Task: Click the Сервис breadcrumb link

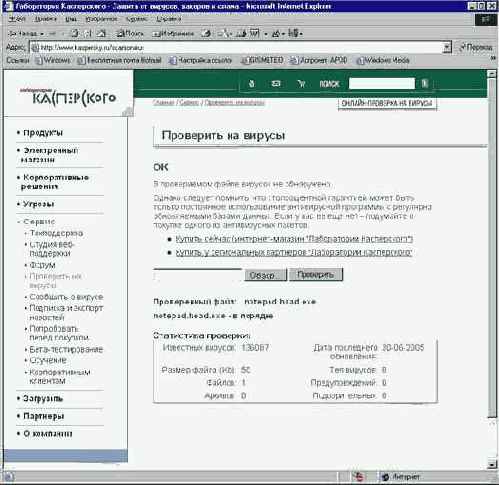Action: coord(189,103)
